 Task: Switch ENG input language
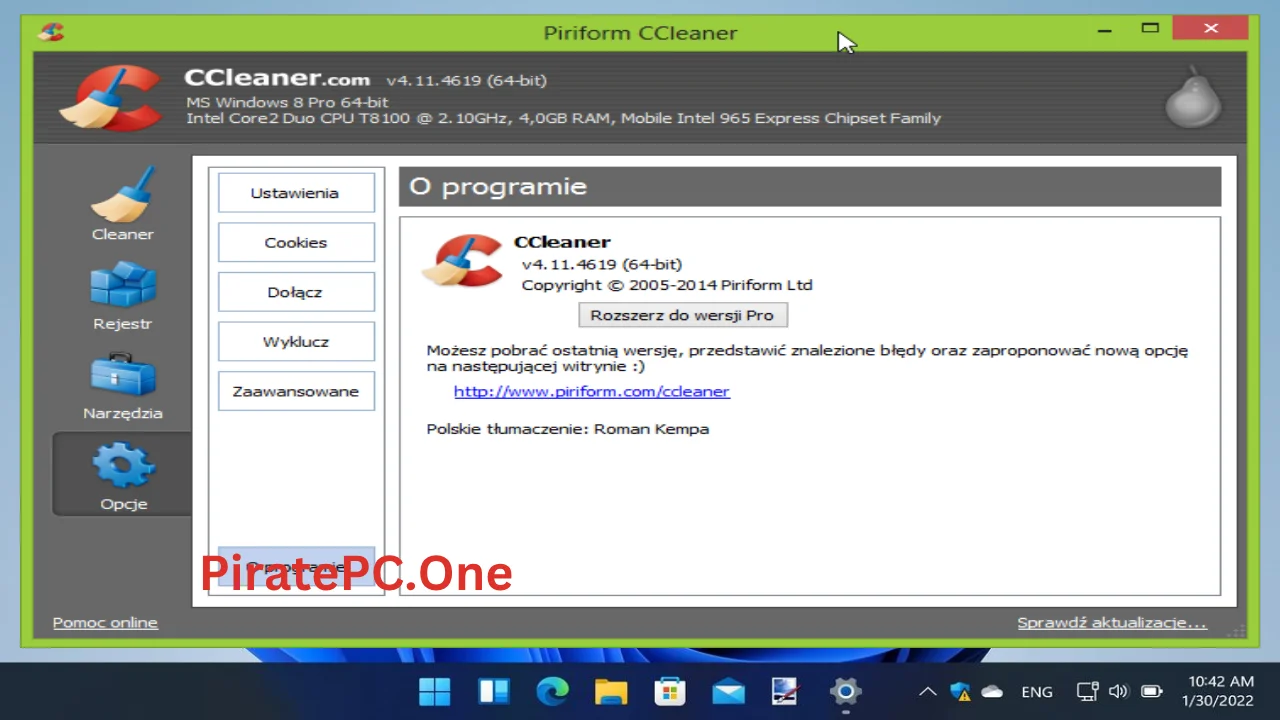[1037, 691]
